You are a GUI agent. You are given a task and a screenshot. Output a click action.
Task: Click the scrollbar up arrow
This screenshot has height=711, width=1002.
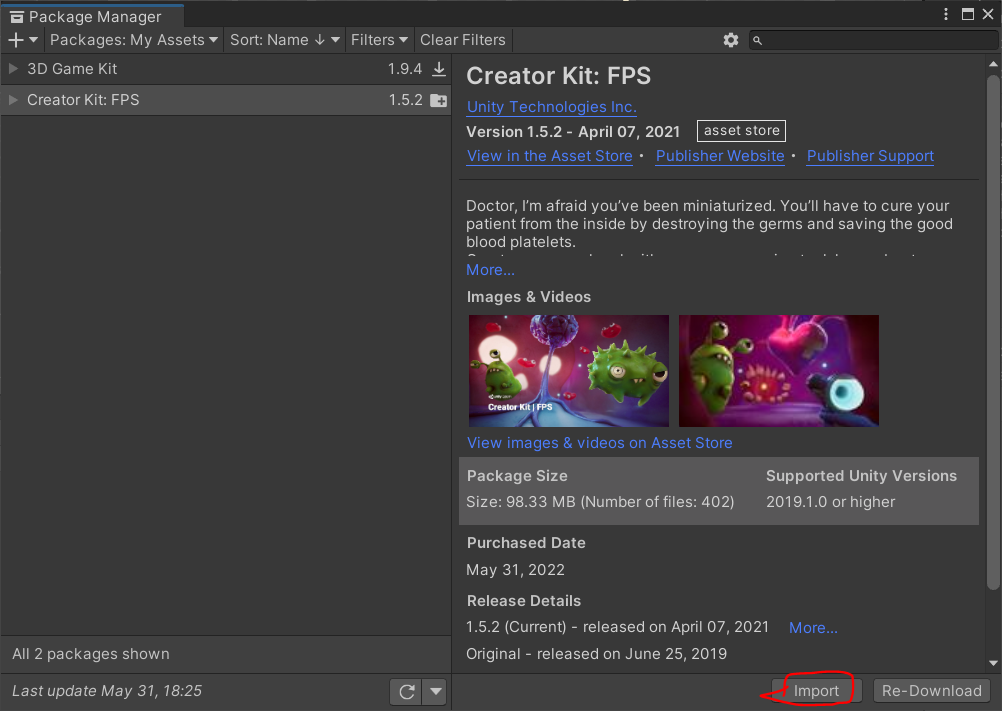pyautogui.click(x=993, y=64)
